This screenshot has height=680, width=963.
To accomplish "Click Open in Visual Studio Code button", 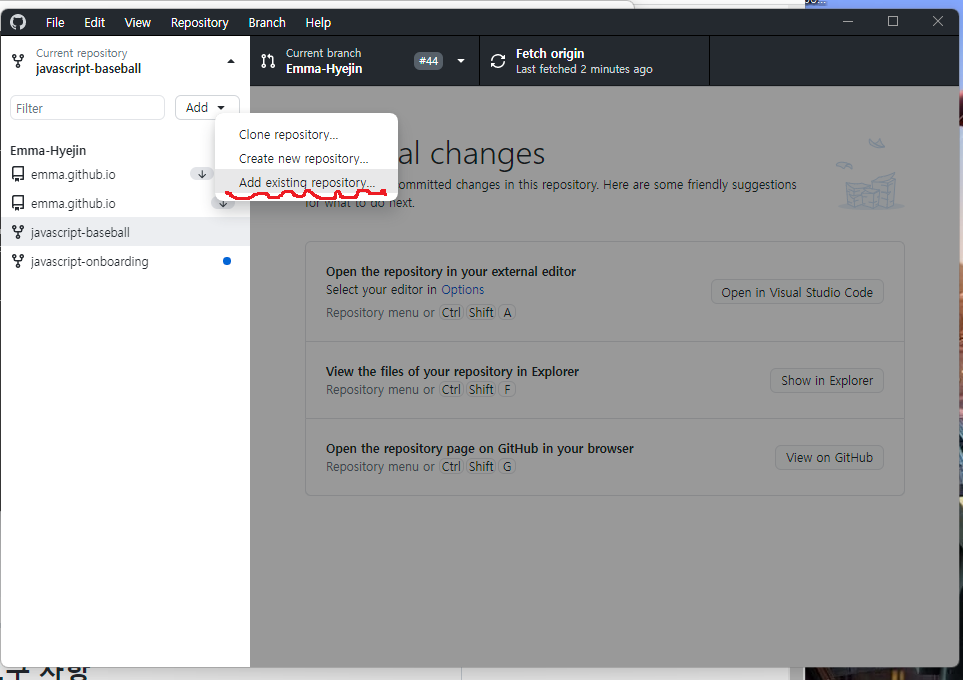I will tap(797, 292).
